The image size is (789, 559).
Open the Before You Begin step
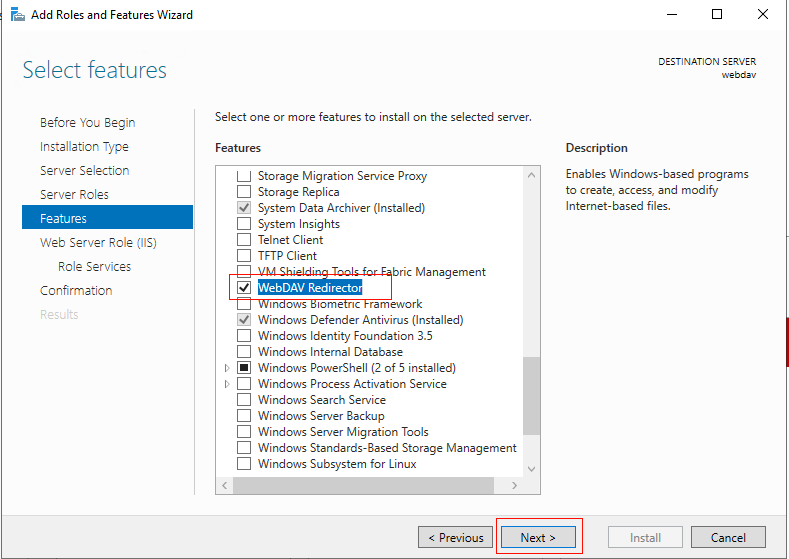click(88, 123)
